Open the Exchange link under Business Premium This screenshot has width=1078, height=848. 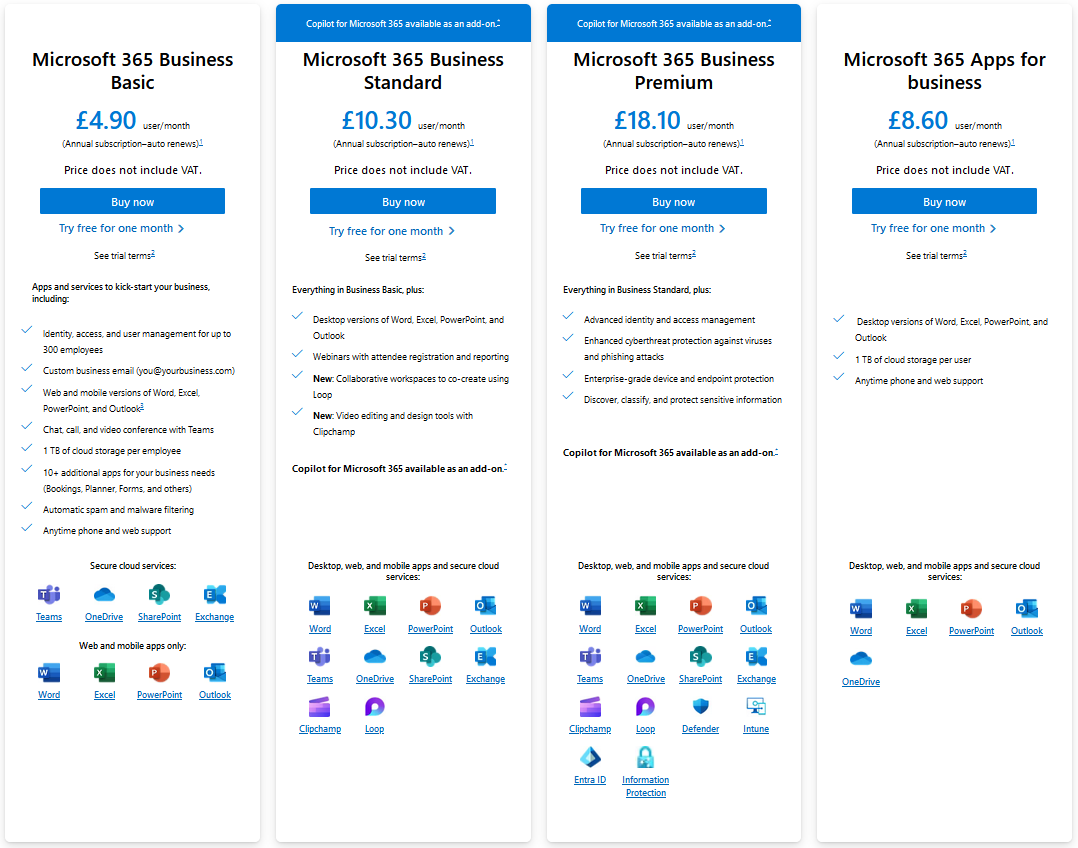(756, 679)
